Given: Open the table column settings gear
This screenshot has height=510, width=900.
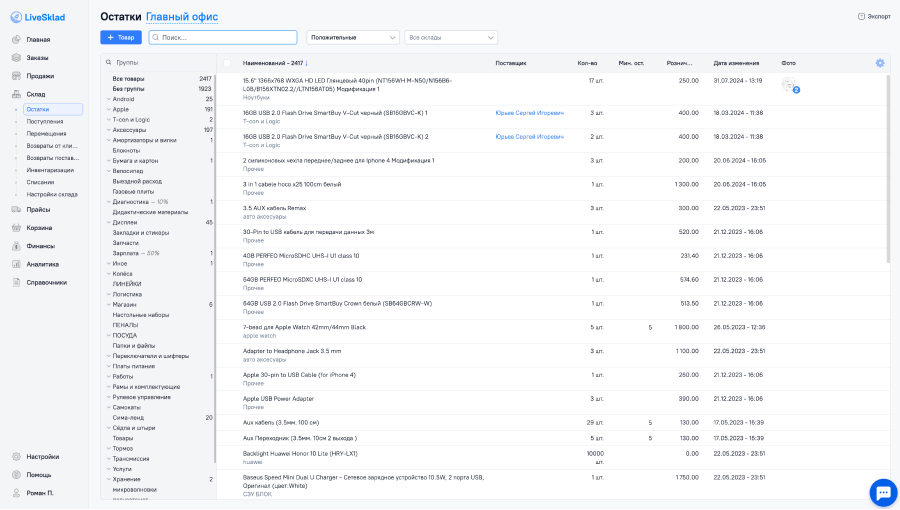Looking at the screenshot, I should coord(880,63).
